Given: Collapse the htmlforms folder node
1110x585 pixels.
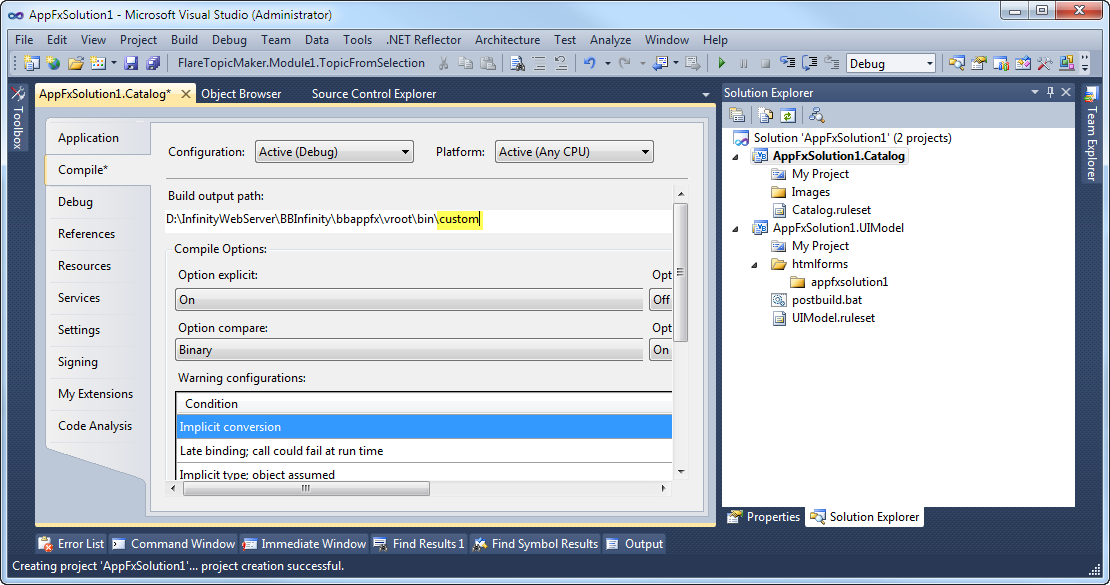Looking at the screenshot, I should point(755,264).
